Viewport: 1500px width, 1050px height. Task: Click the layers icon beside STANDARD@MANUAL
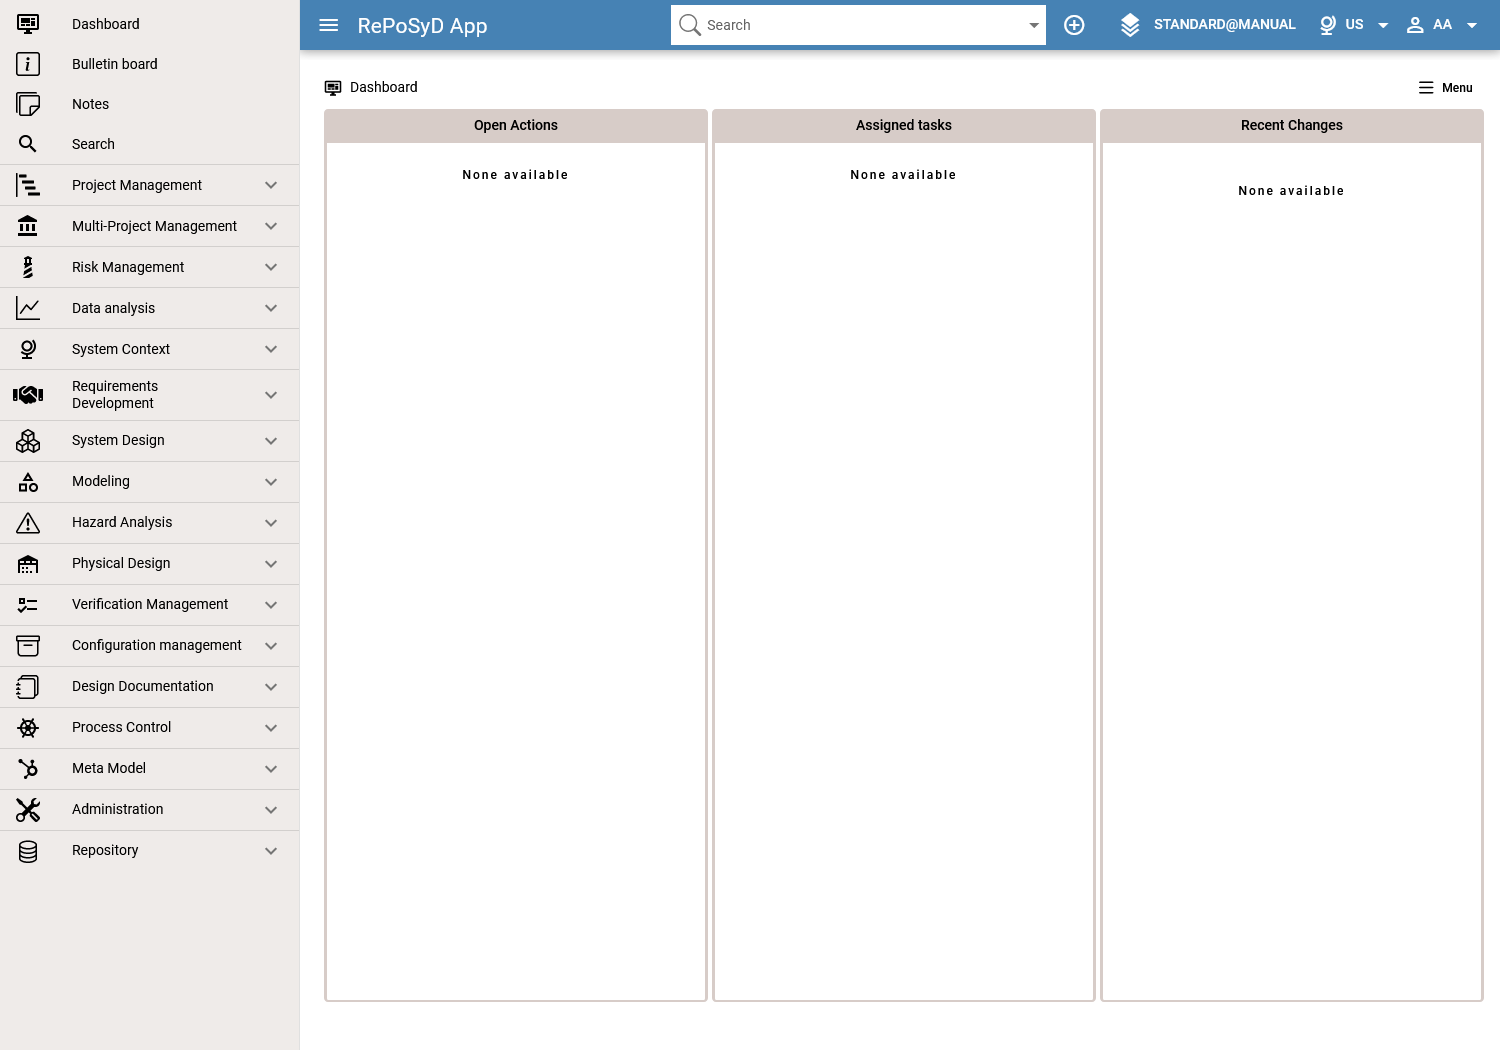tap(1130, 25)
